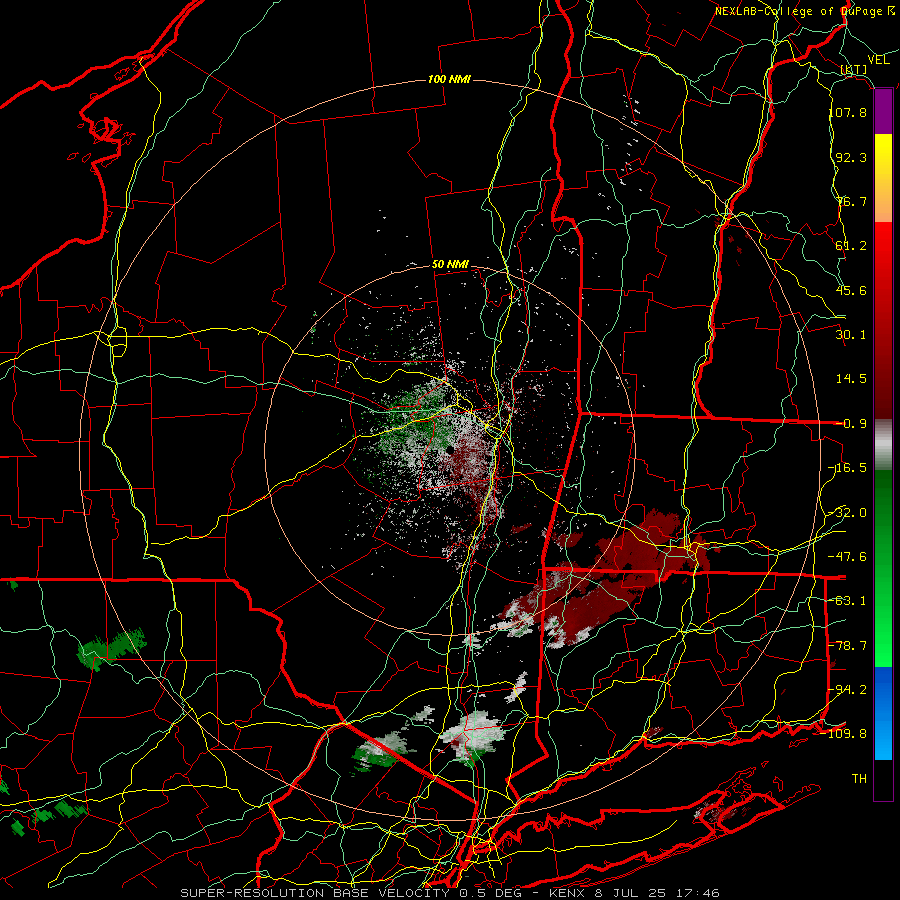Viewport: 900px width, 900px height.
Task: Click the [KT] units label
Action: coord(854,69)
